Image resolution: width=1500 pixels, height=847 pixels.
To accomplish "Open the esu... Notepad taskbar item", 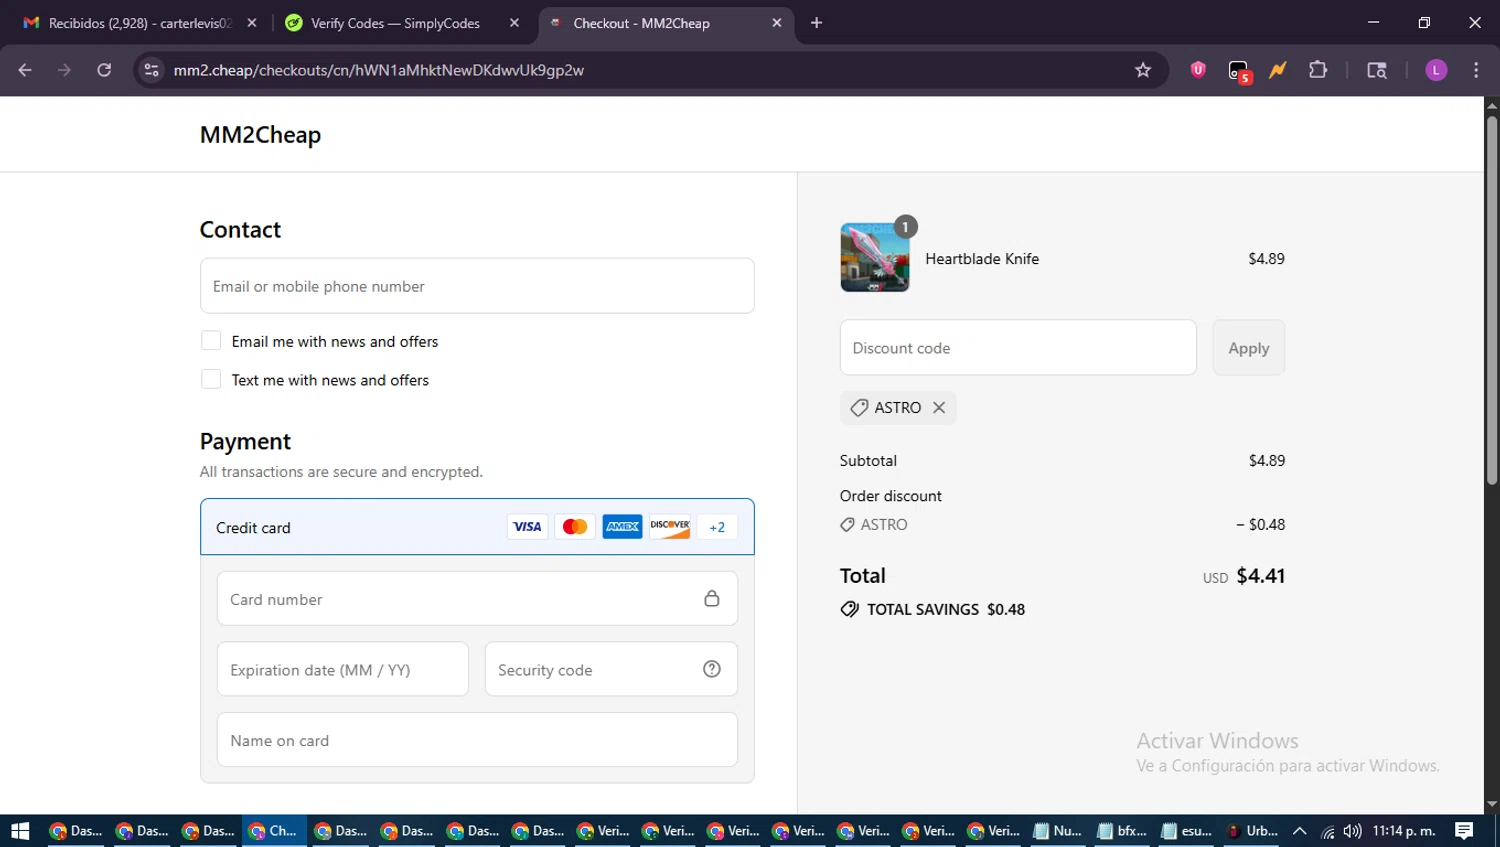I will 1187,831.
